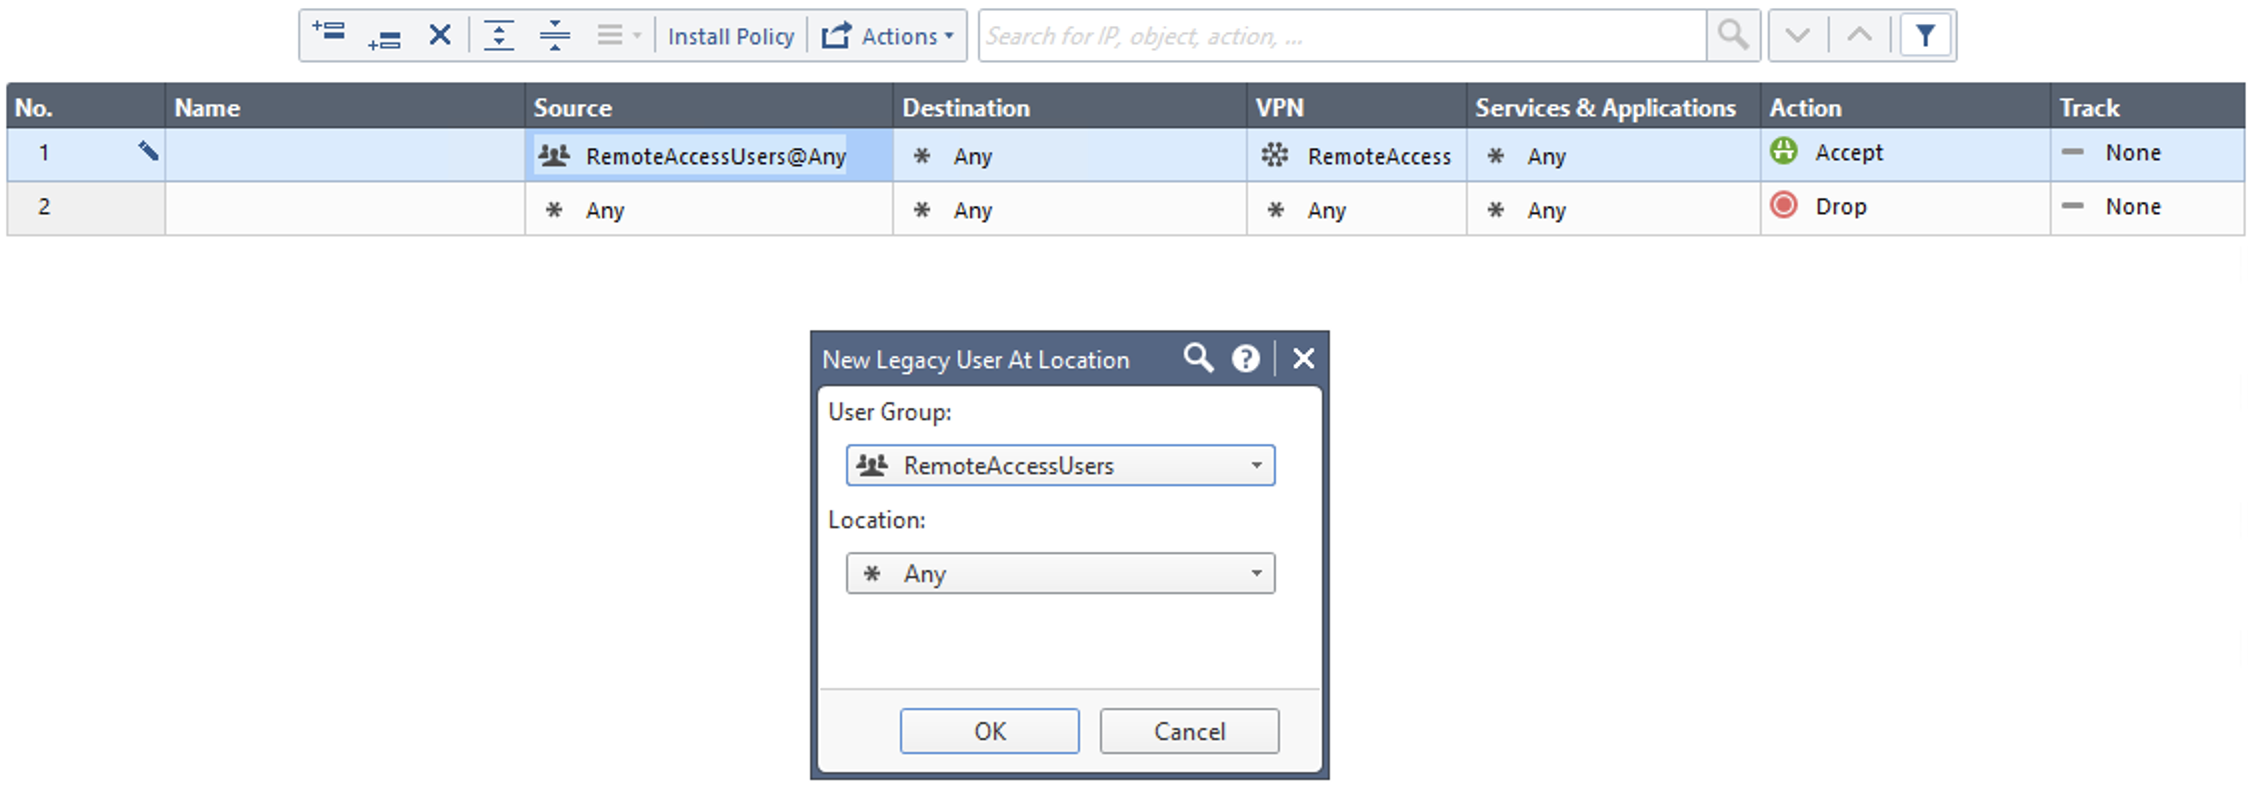The height and width of the screenshot is (792, 2248).
Task: Open help in Legacy User dialog
Action: [1245, 358]
